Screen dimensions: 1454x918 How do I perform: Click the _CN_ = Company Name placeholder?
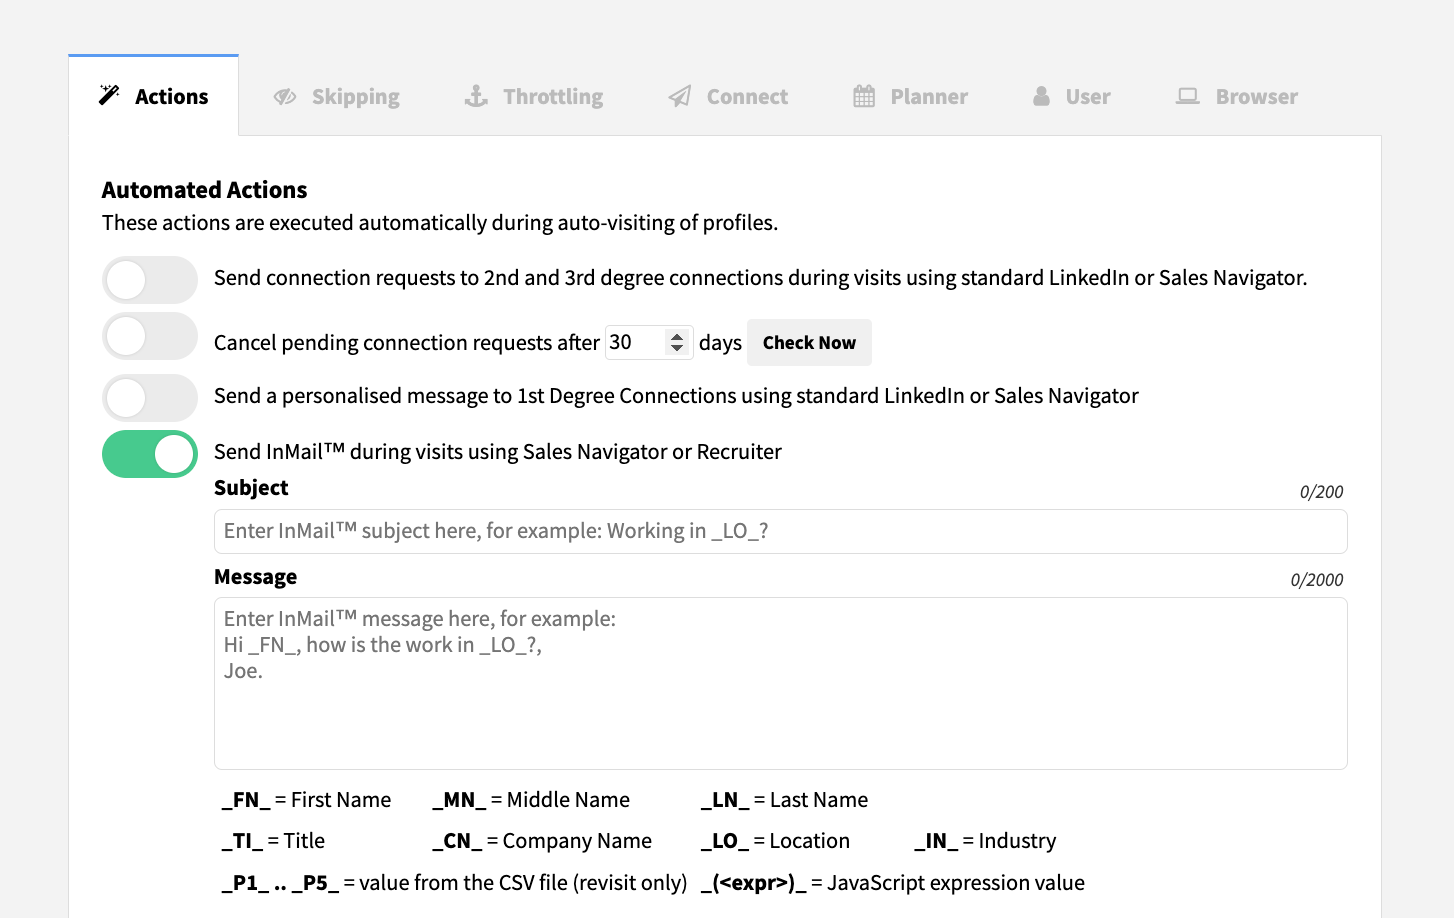tap(542, 841)
